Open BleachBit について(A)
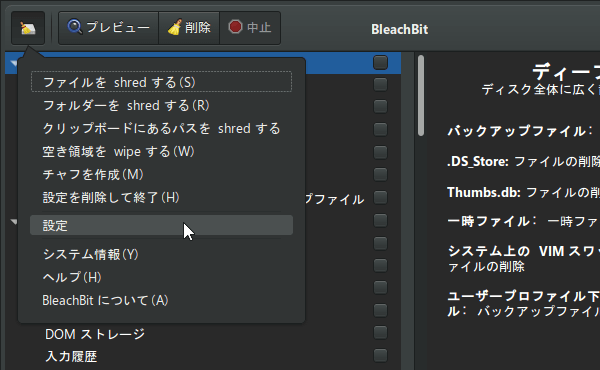This screenshot has width=600, height=370. click(161, 300)
